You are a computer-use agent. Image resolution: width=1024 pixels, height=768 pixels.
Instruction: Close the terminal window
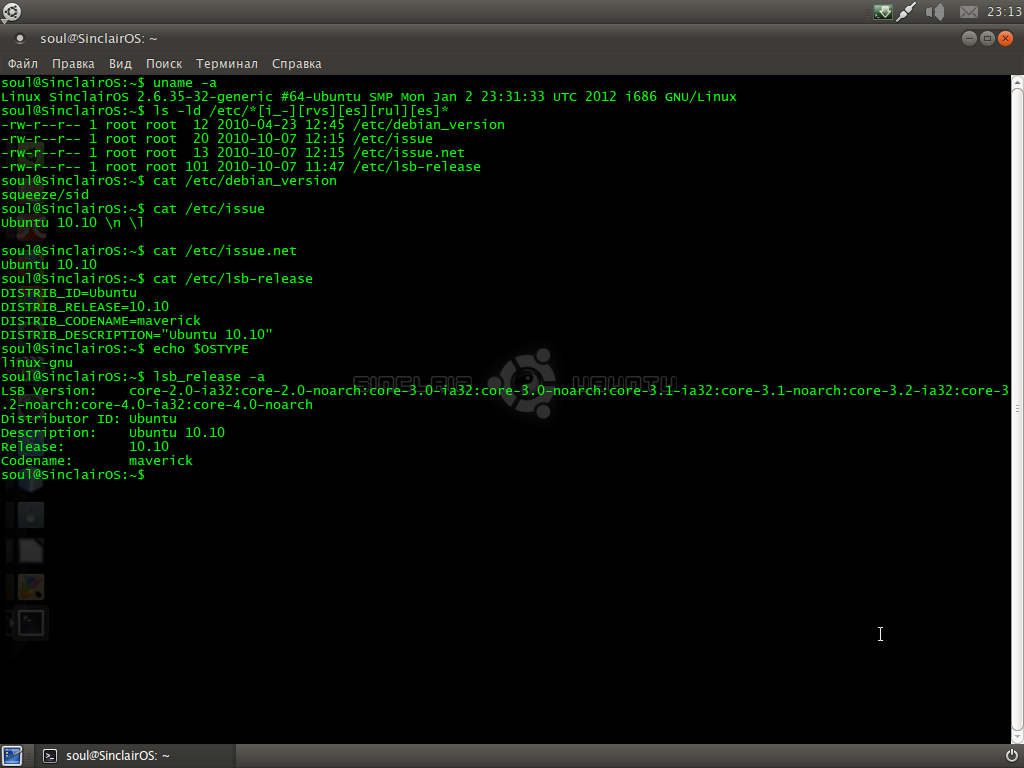click(x=1006, y=39)
